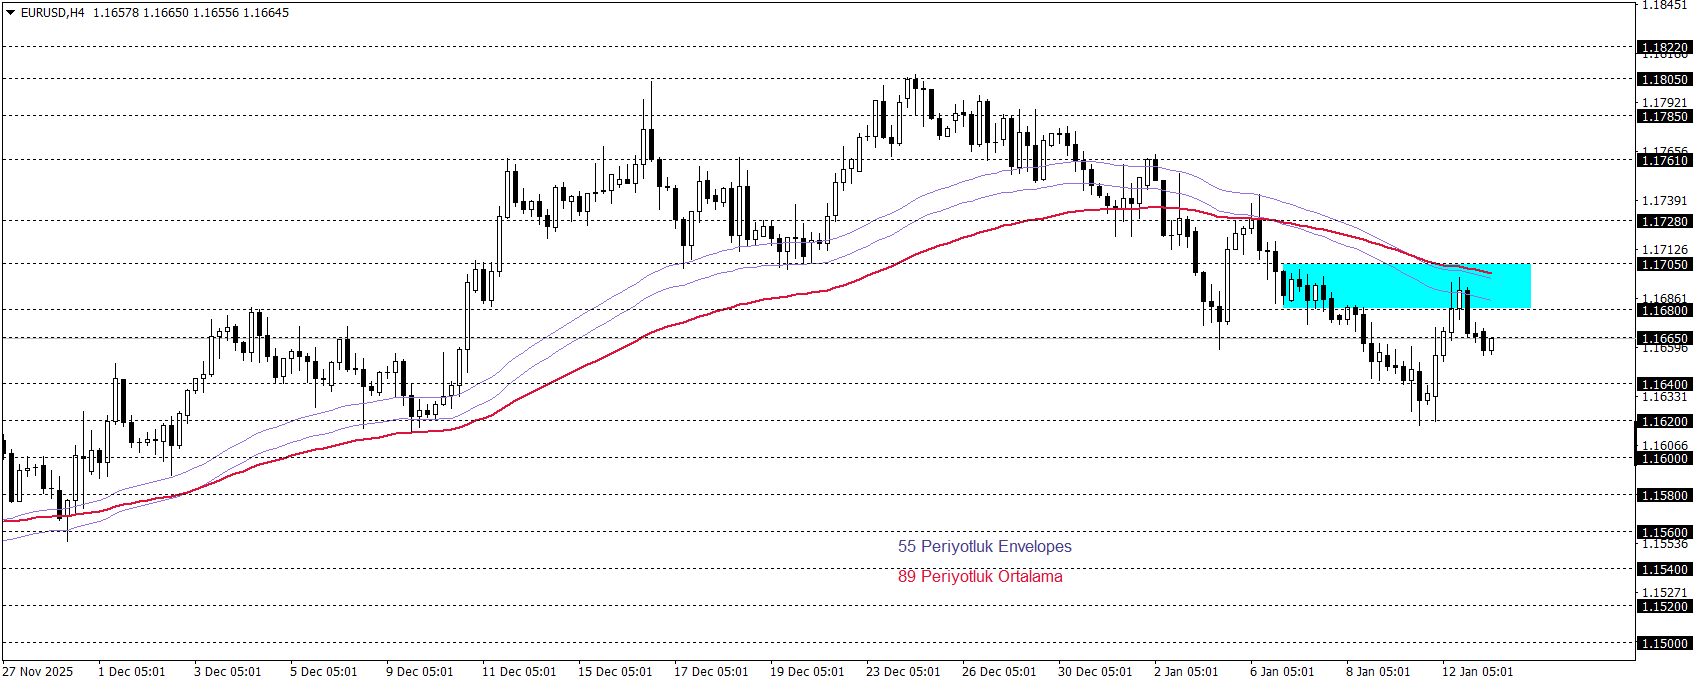Click the 1.16000 price level label
1699x684 pixels.
tap(1664, 458)
